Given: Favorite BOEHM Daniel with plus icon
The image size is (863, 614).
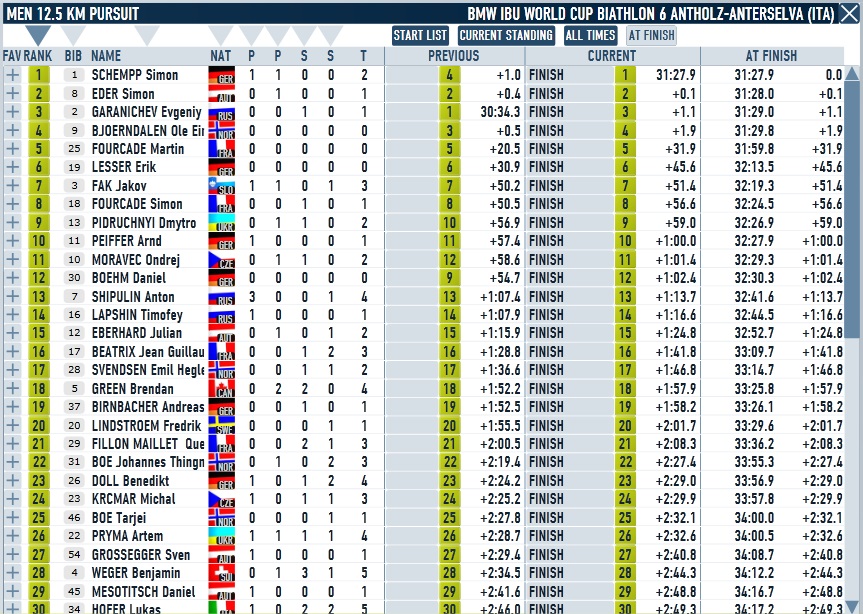Looking at the screenshot, I should click(x=12, y=277).
